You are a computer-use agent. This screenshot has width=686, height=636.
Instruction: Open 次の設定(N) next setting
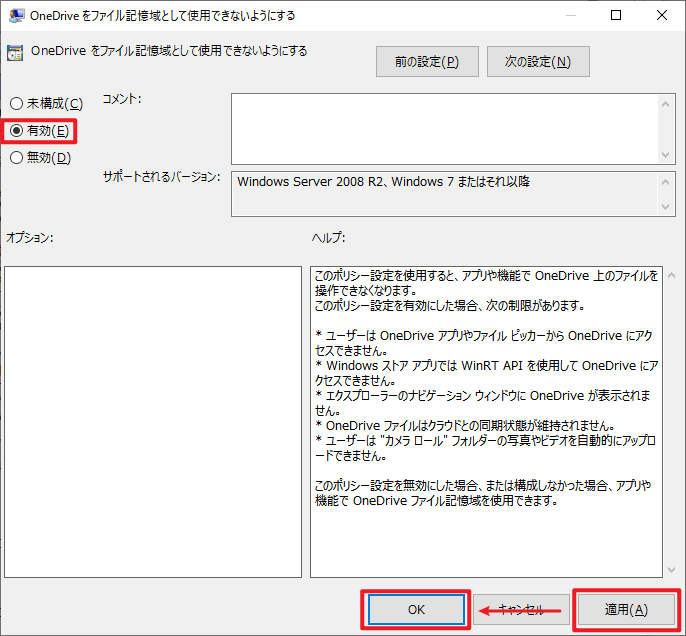pyautogui.click(x=538, y=62)
